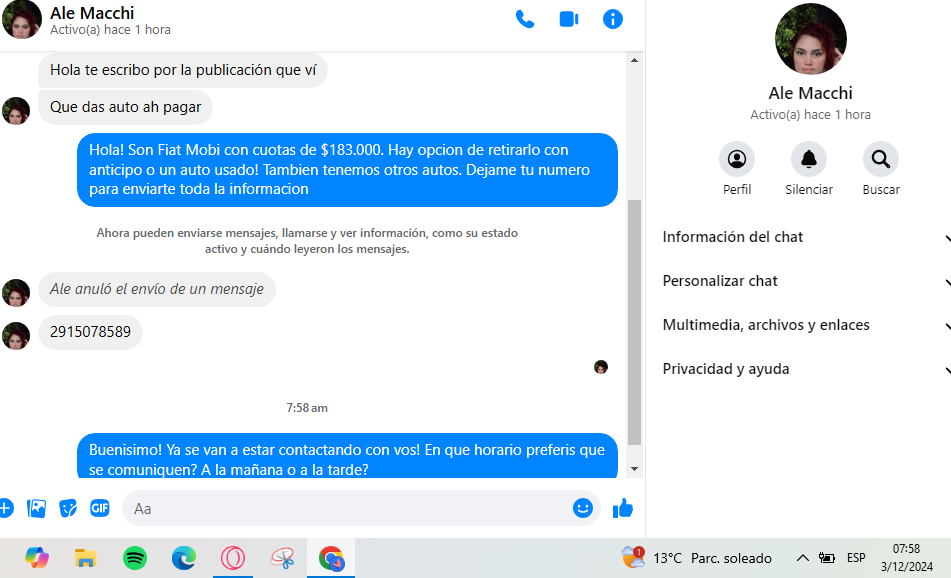
Task: Click 'Hola te escribo por la publicación' message
Action: tap(183, 70)
